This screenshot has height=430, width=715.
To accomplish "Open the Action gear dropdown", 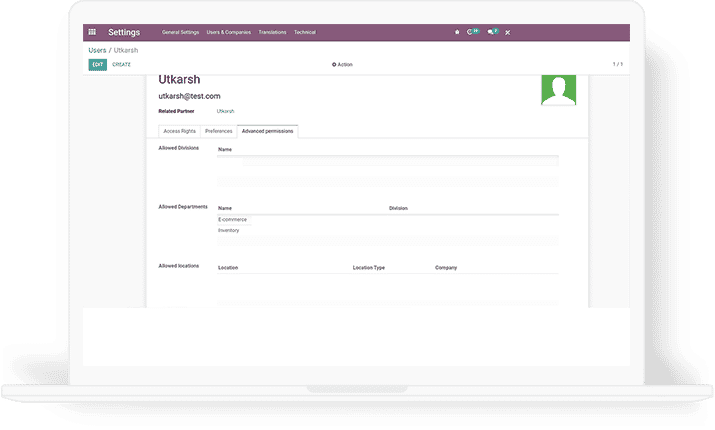I will 342,64.
